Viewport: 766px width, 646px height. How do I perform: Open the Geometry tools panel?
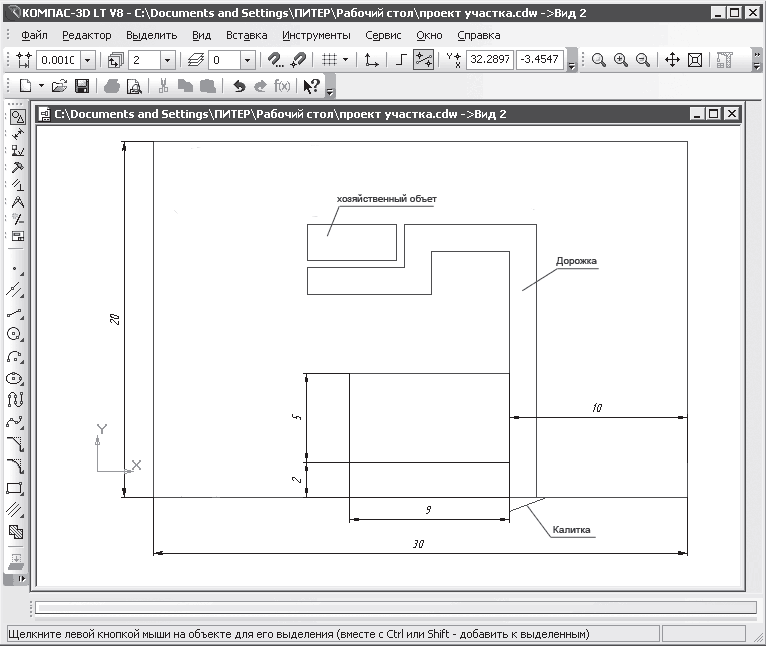18,117
